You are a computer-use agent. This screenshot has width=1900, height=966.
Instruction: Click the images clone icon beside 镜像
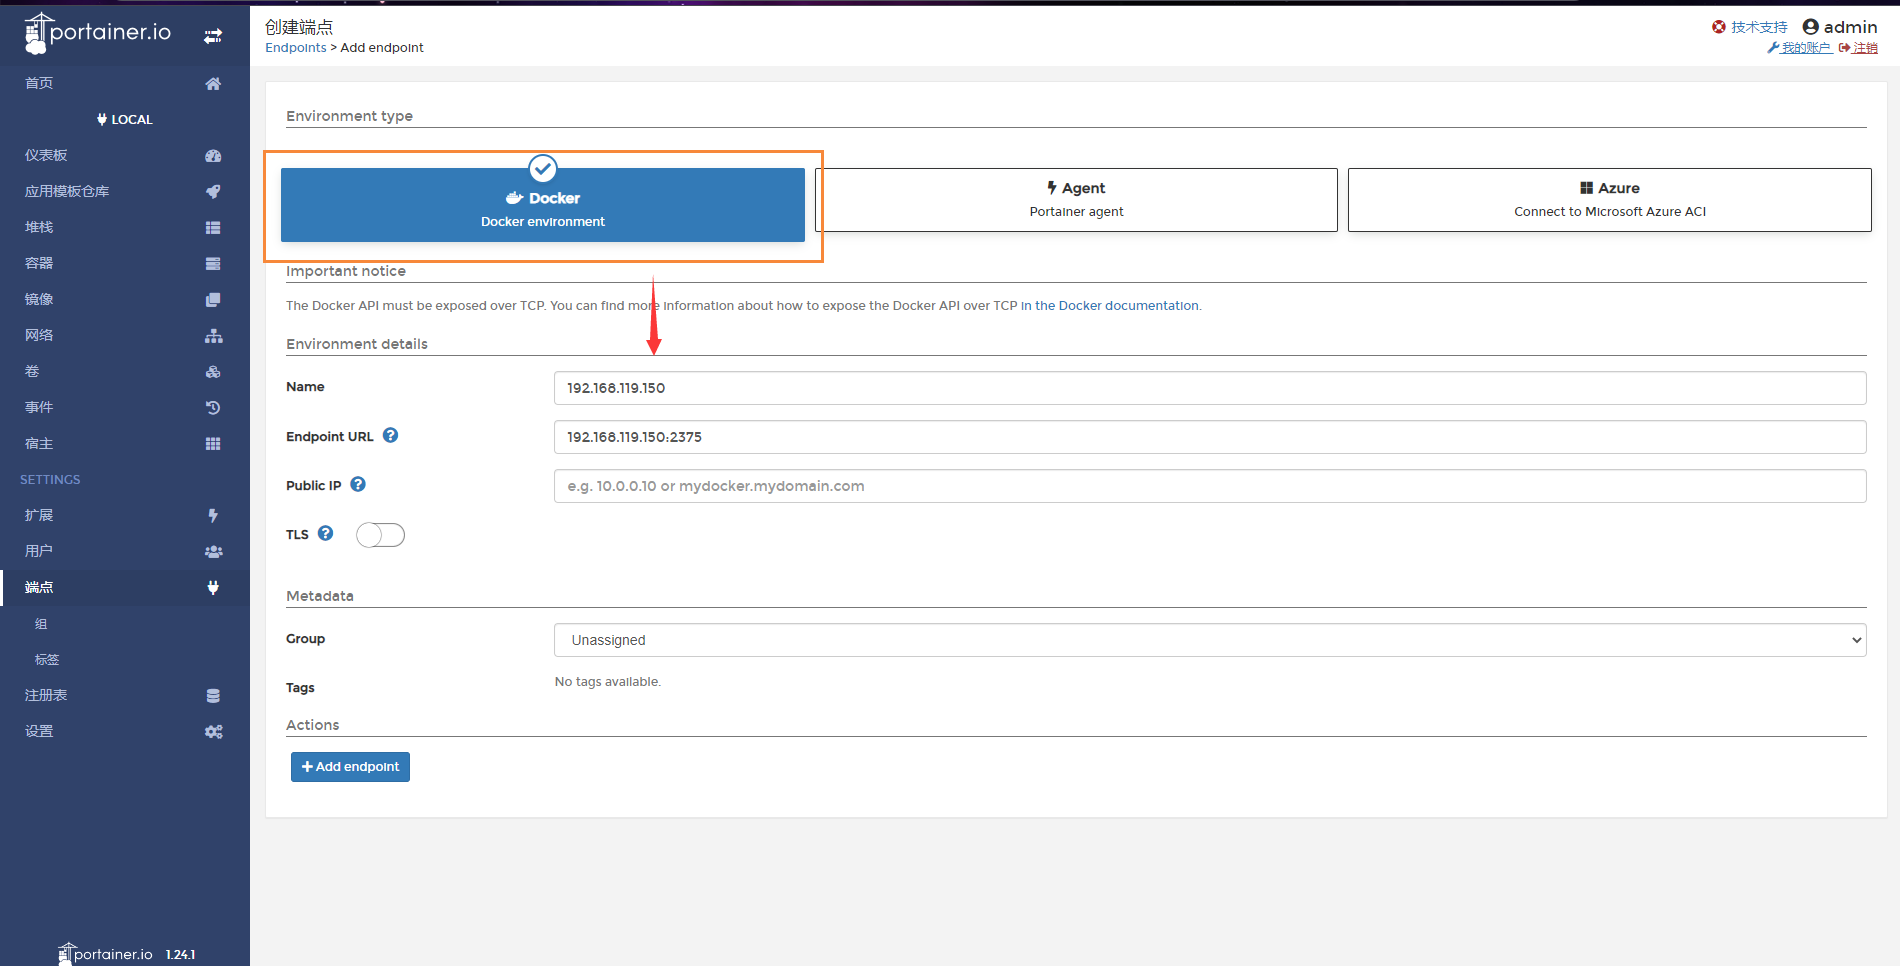pyautogui.click(x=213, y=299)
